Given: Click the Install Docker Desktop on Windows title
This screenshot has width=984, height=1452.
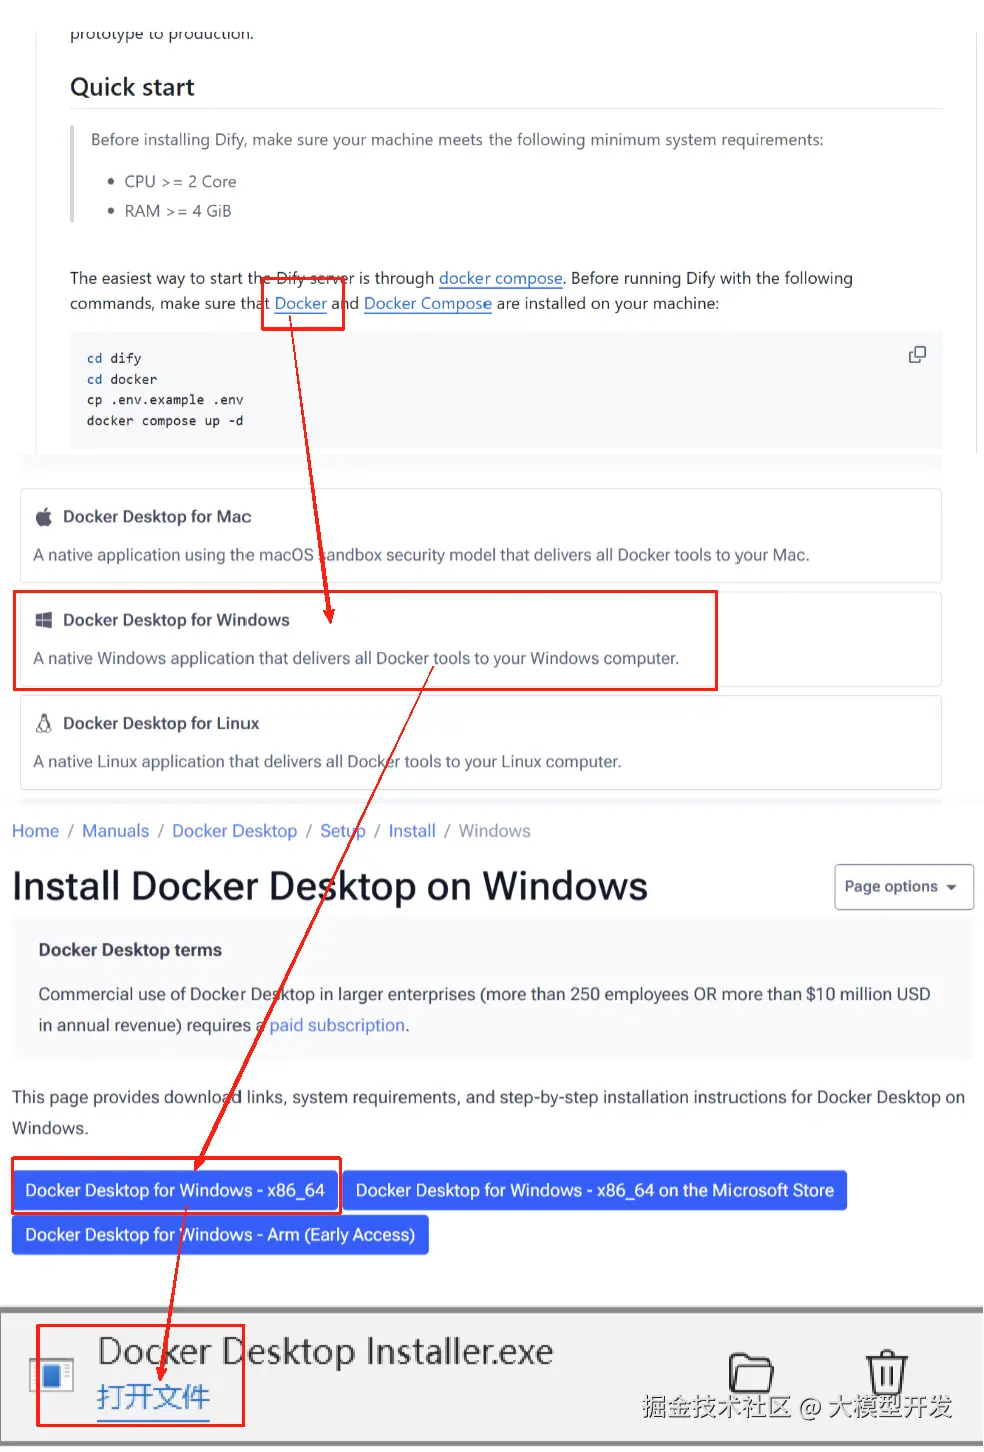Looking at the screenshot, I should point(330,887).
